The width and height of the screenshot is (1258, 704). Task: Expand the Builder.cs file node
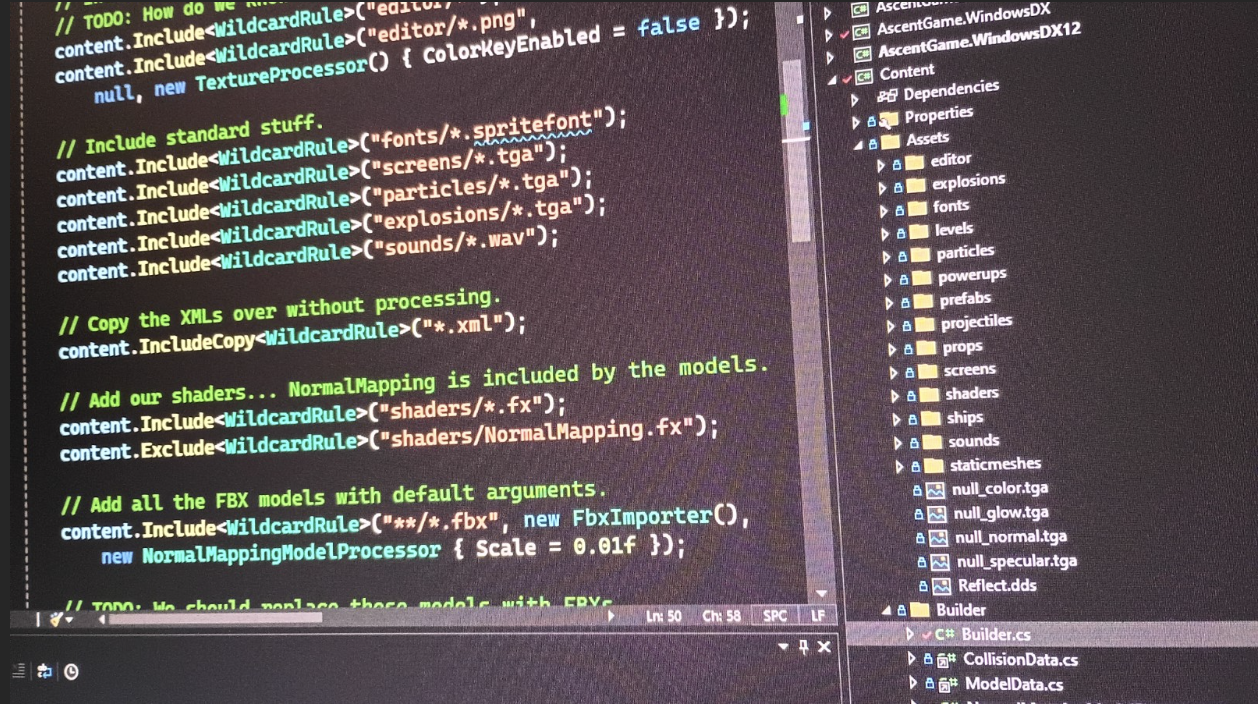910,635
